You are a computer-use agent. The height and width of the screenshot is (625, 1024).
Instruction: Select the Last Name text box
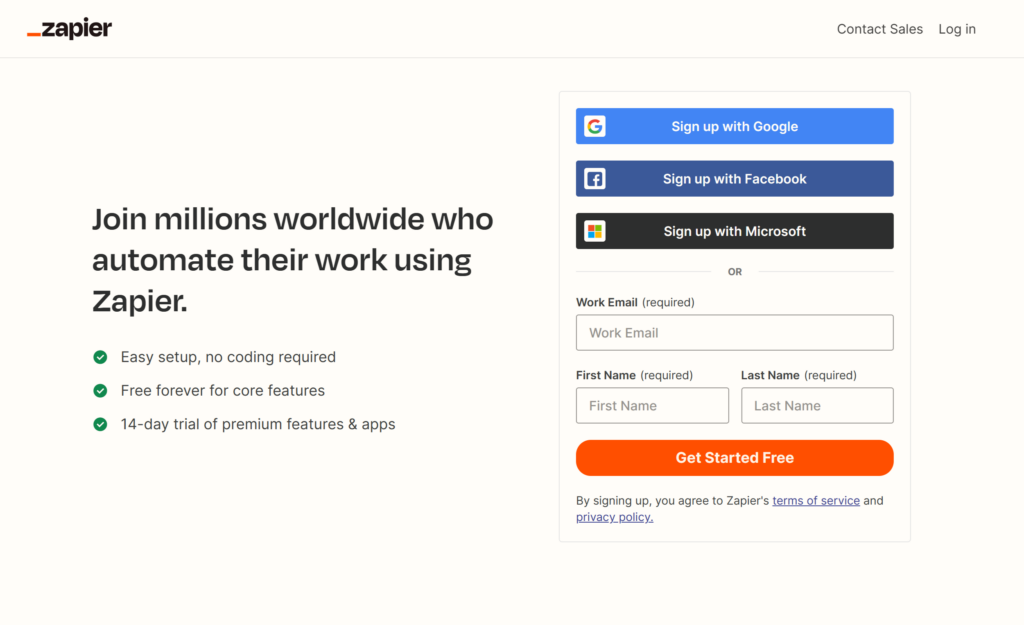pyautogui.click(x=817, y=406)
